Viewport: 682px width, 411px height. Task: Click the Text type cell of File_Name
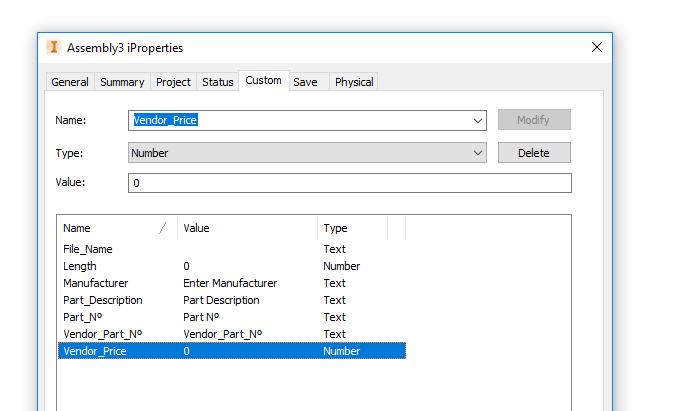coord(334,249)
